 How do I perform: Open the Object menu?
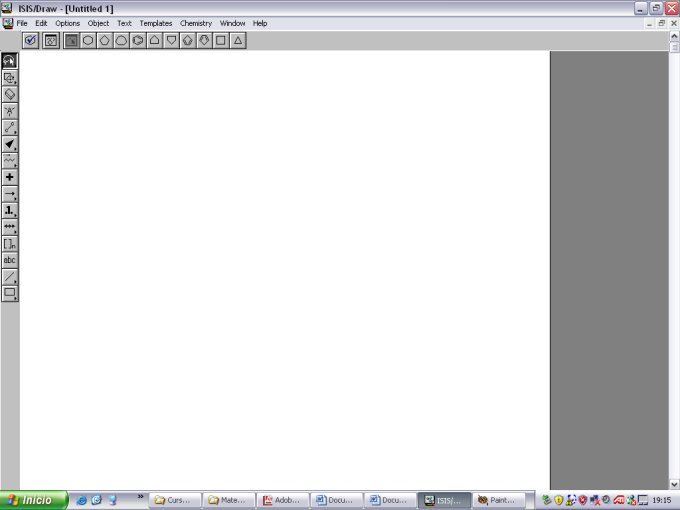(x=98, y=23)
